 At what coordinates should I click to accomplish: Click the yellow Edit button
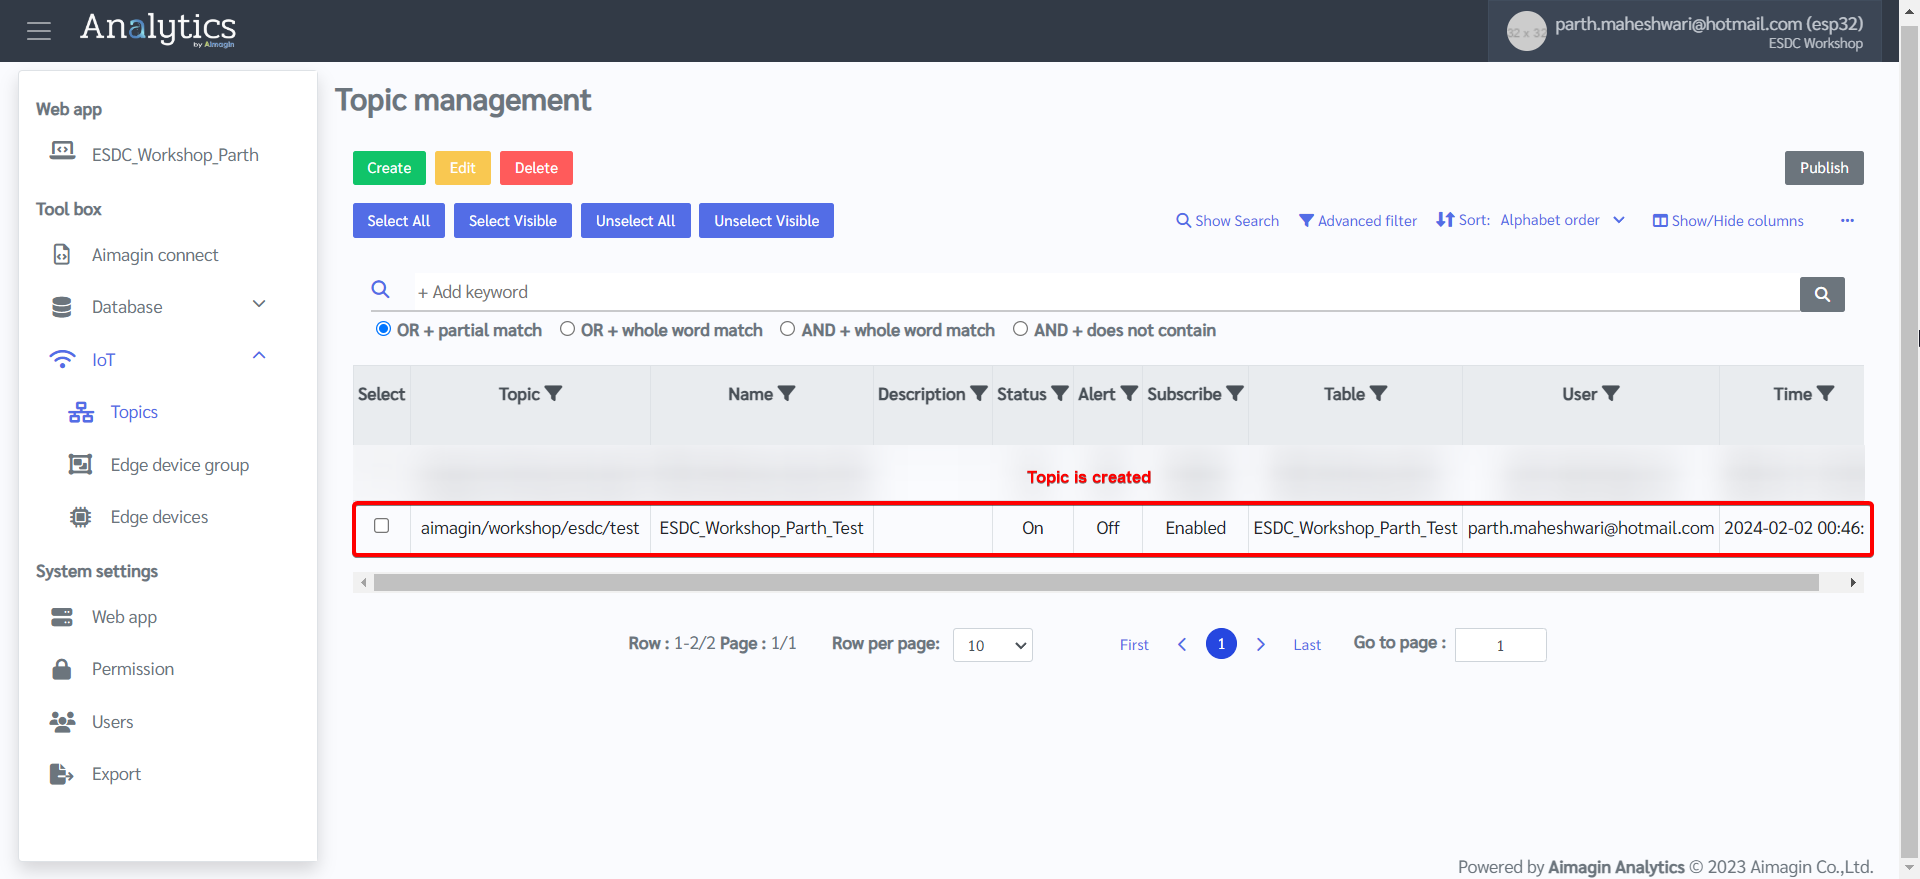pyautogui.click(x=463, y=168)
